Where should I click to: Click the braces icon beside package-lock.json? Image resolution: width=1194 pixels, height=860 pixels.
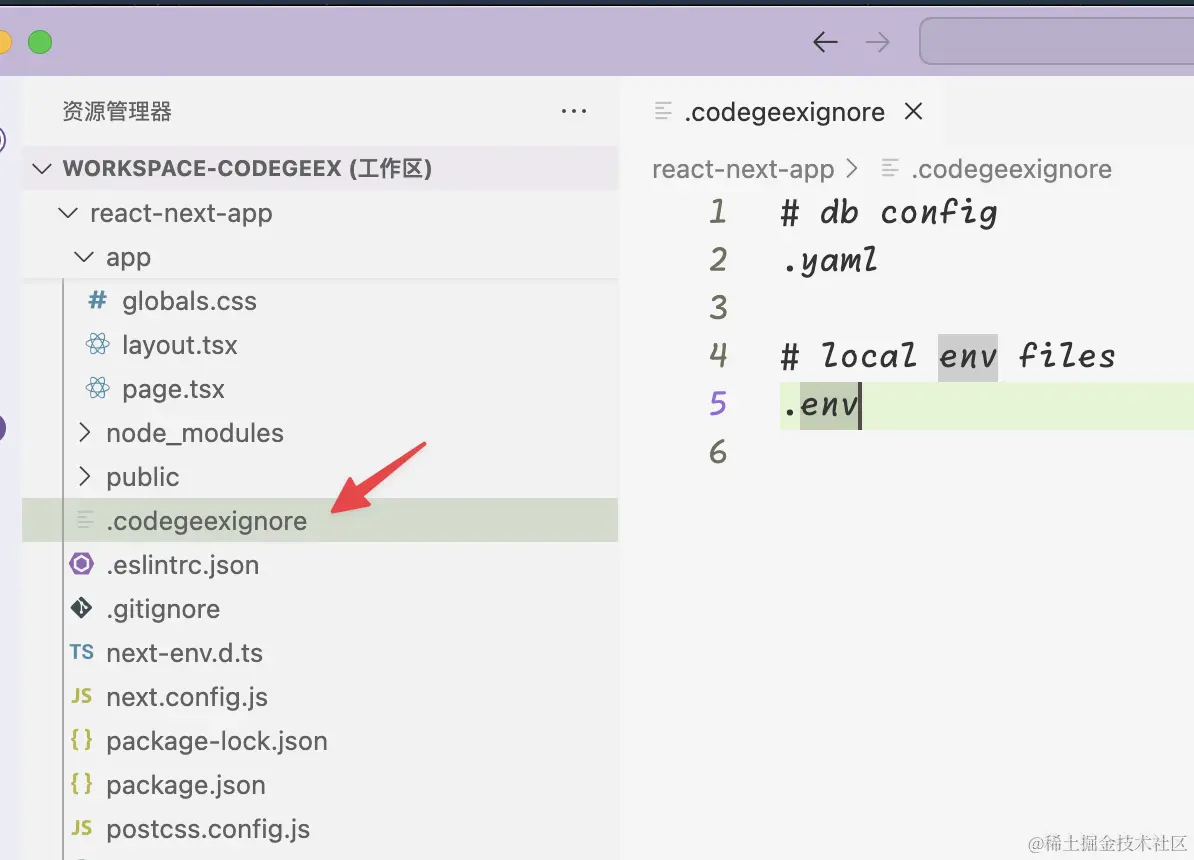[81, 740]
